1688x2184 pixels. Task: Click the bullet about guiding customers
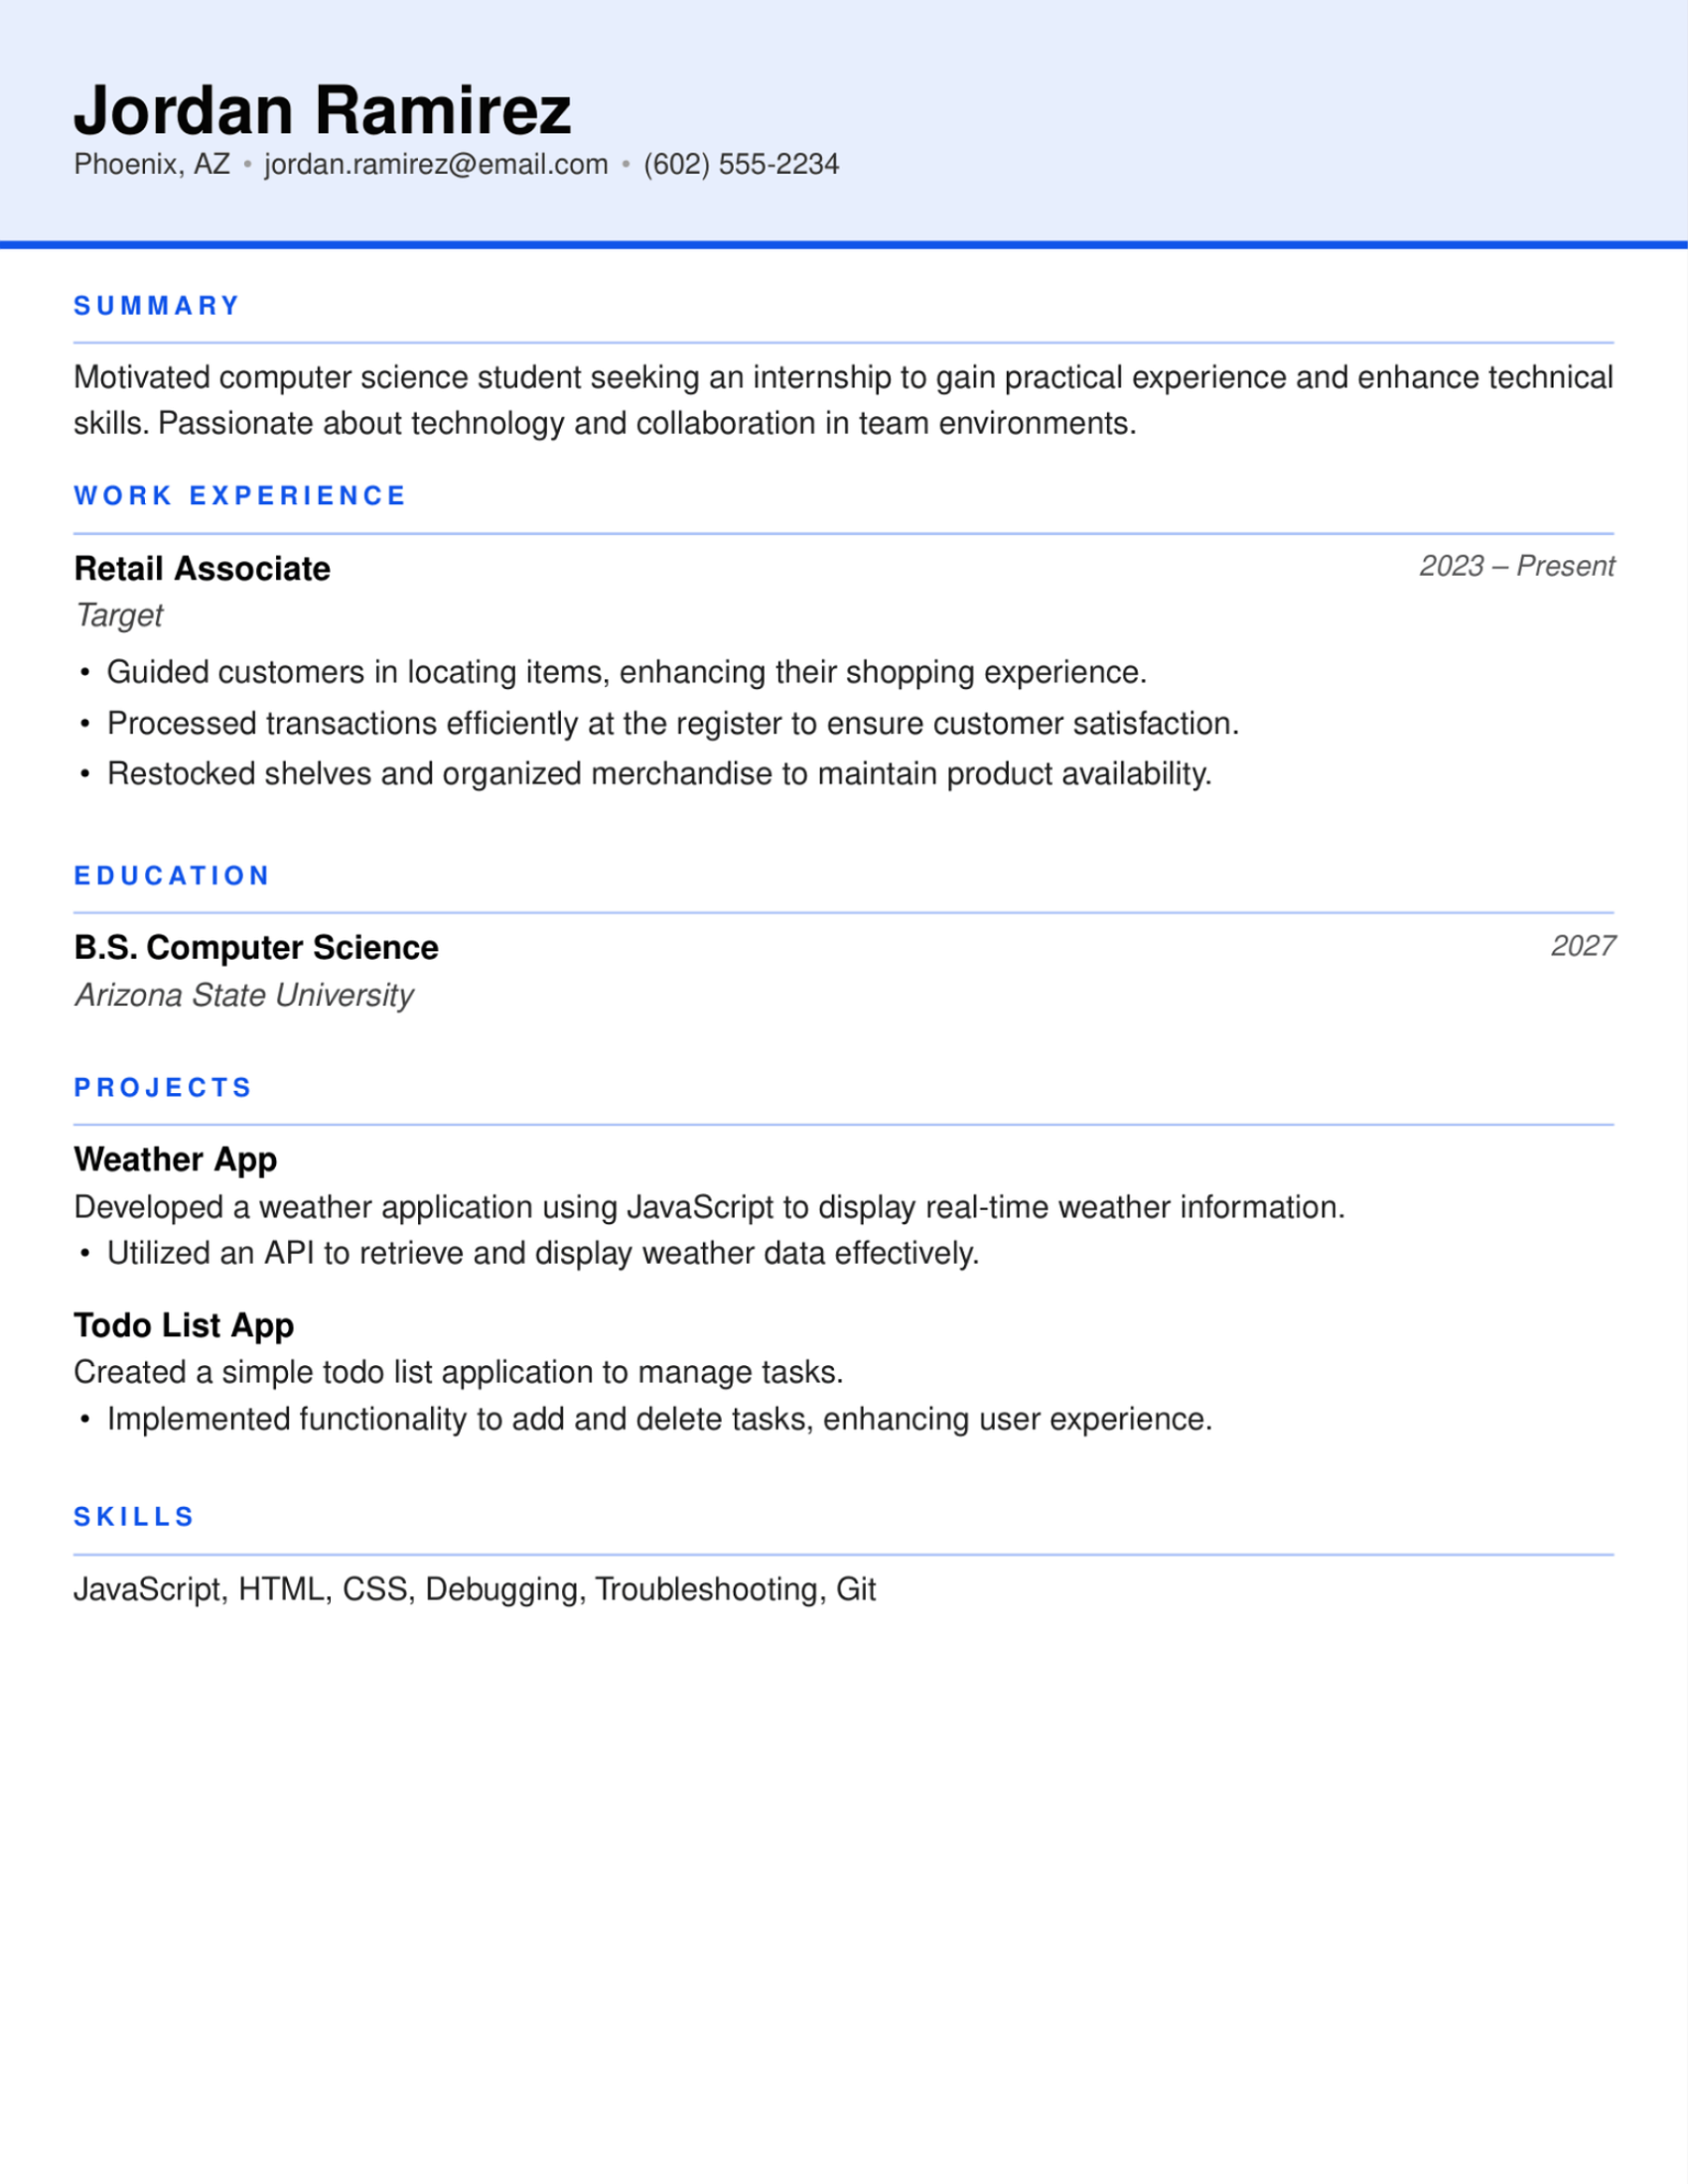tap(626, 672)
